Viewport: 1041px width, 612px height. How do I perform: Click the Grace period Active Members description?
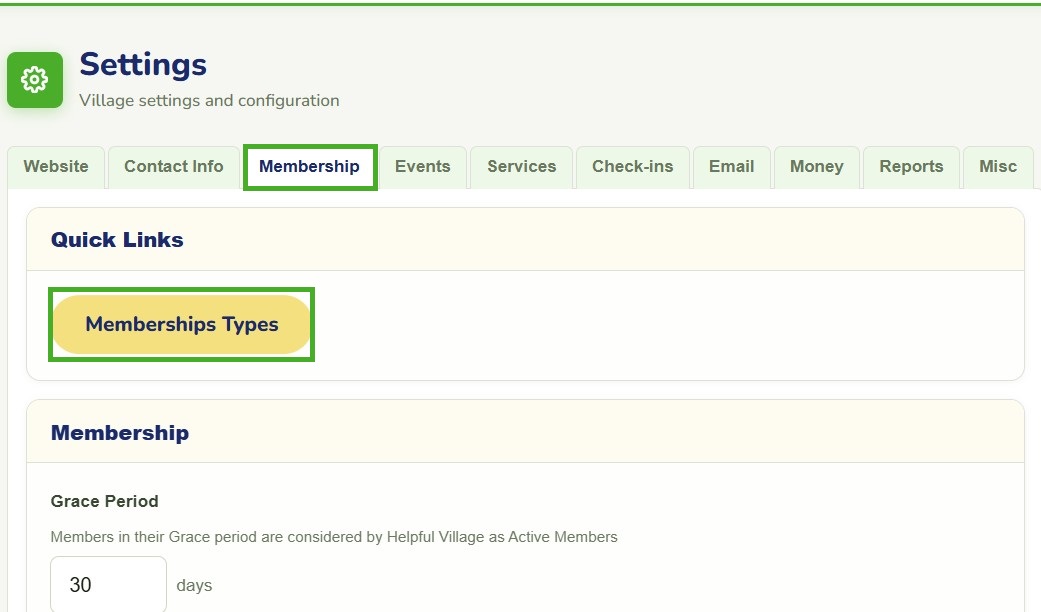[x=334, y=537]
